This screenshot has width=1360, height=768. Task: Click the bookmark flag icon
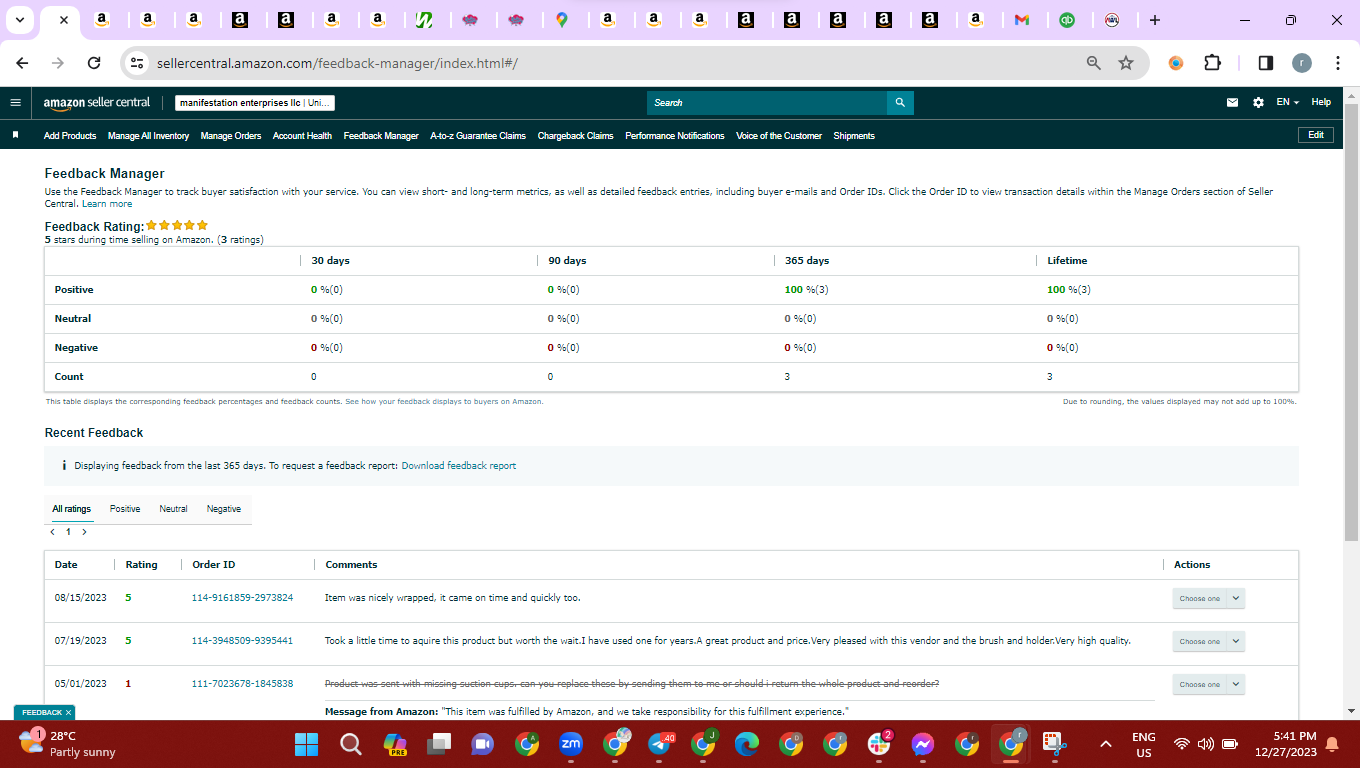tap(15, 135)
